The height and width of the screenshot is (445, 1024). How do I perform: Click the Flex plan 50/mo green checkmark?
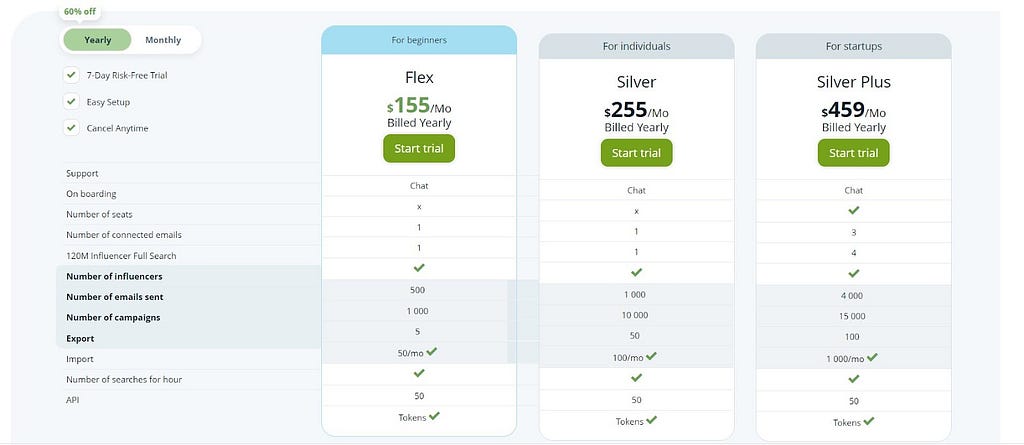click(x=432, y=352)
